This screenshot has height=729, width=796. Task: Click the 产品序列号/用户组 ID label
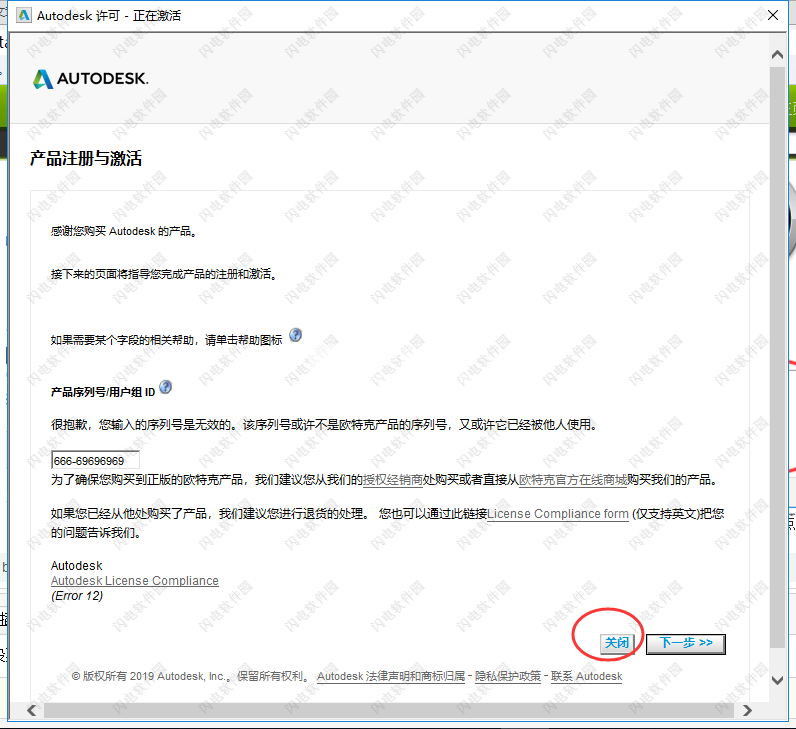pyautogui.click(x=103, y=392)
